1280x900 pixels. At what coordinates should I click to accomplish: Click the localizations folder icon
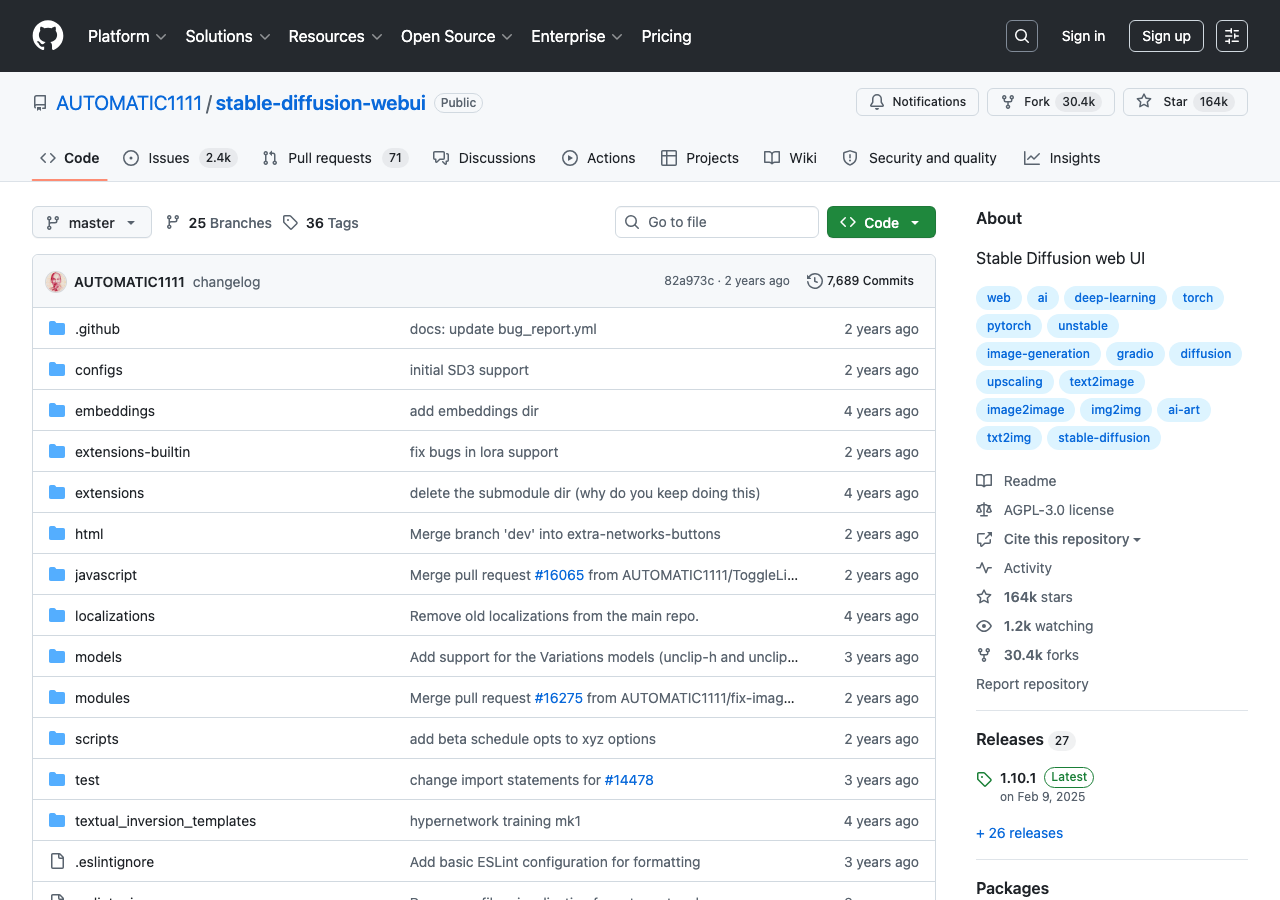point(57,616)
